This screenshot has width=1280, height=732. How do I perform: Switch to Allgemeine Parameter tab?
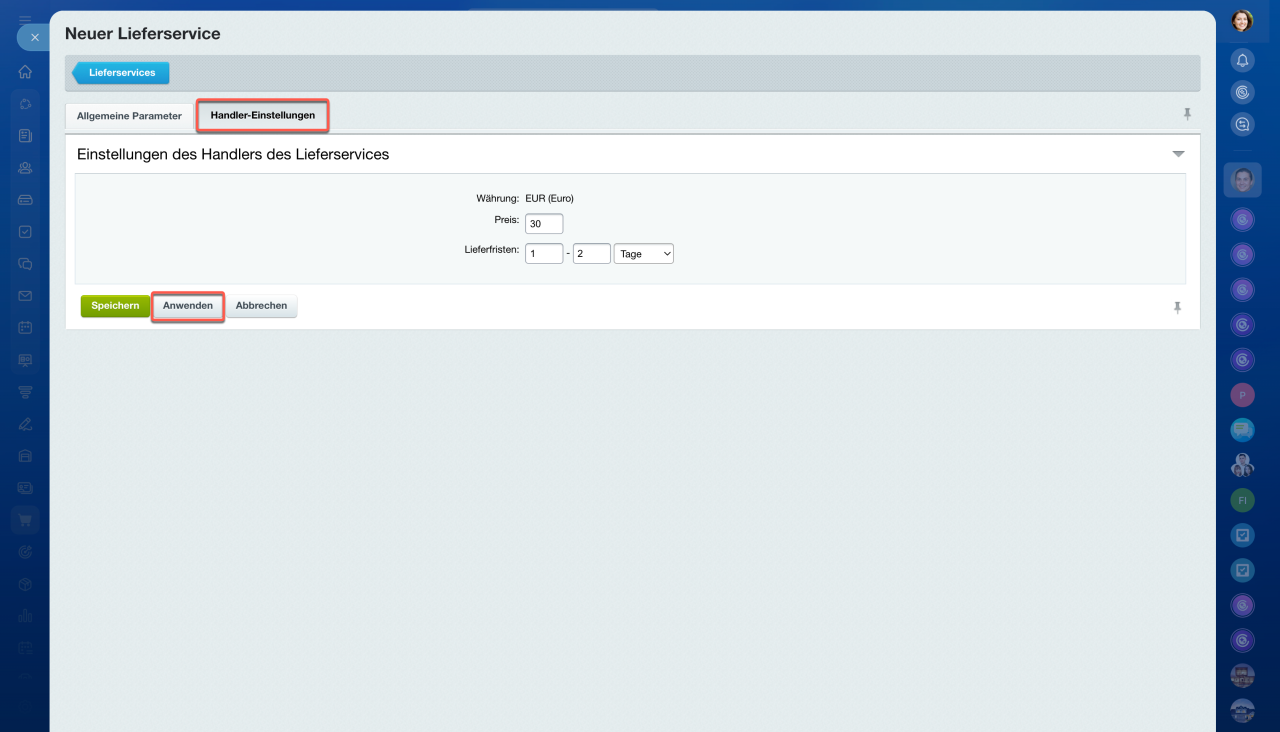(129, 116)
